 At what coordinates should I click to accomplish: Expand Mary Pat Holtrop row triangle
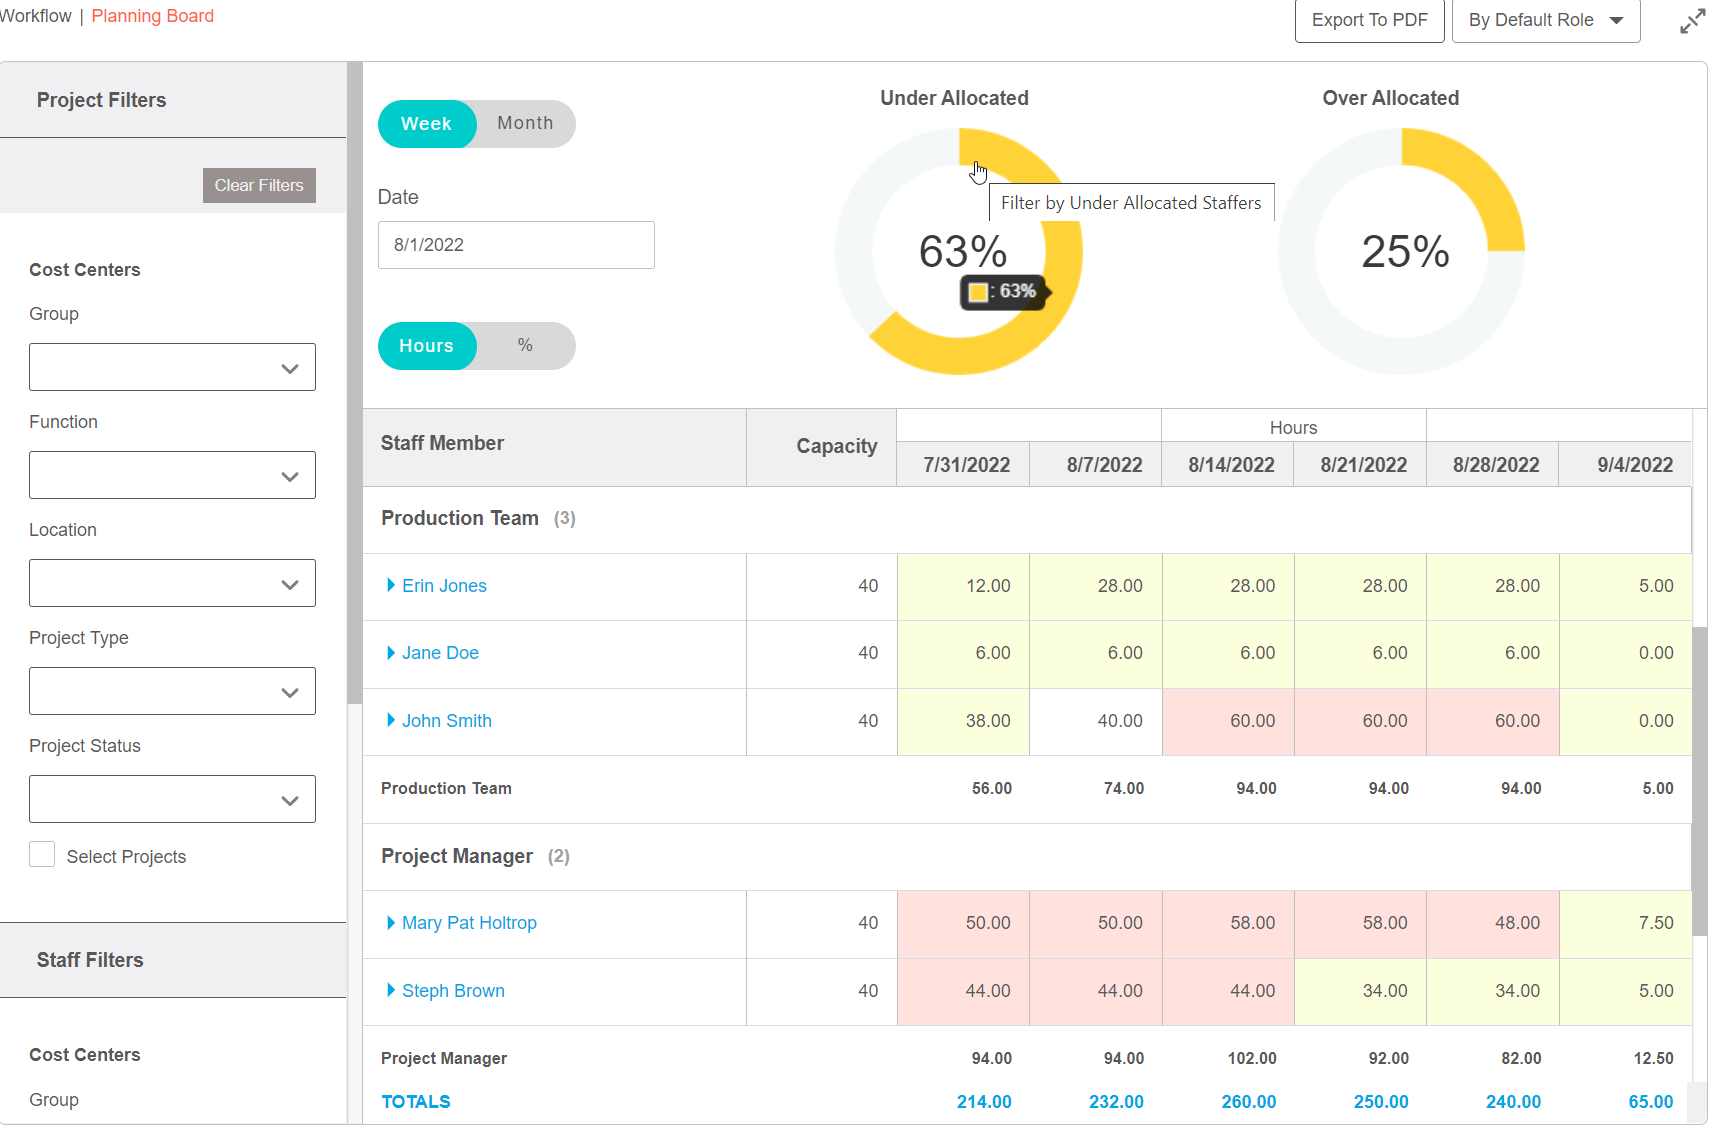click(x=391, y=922)
